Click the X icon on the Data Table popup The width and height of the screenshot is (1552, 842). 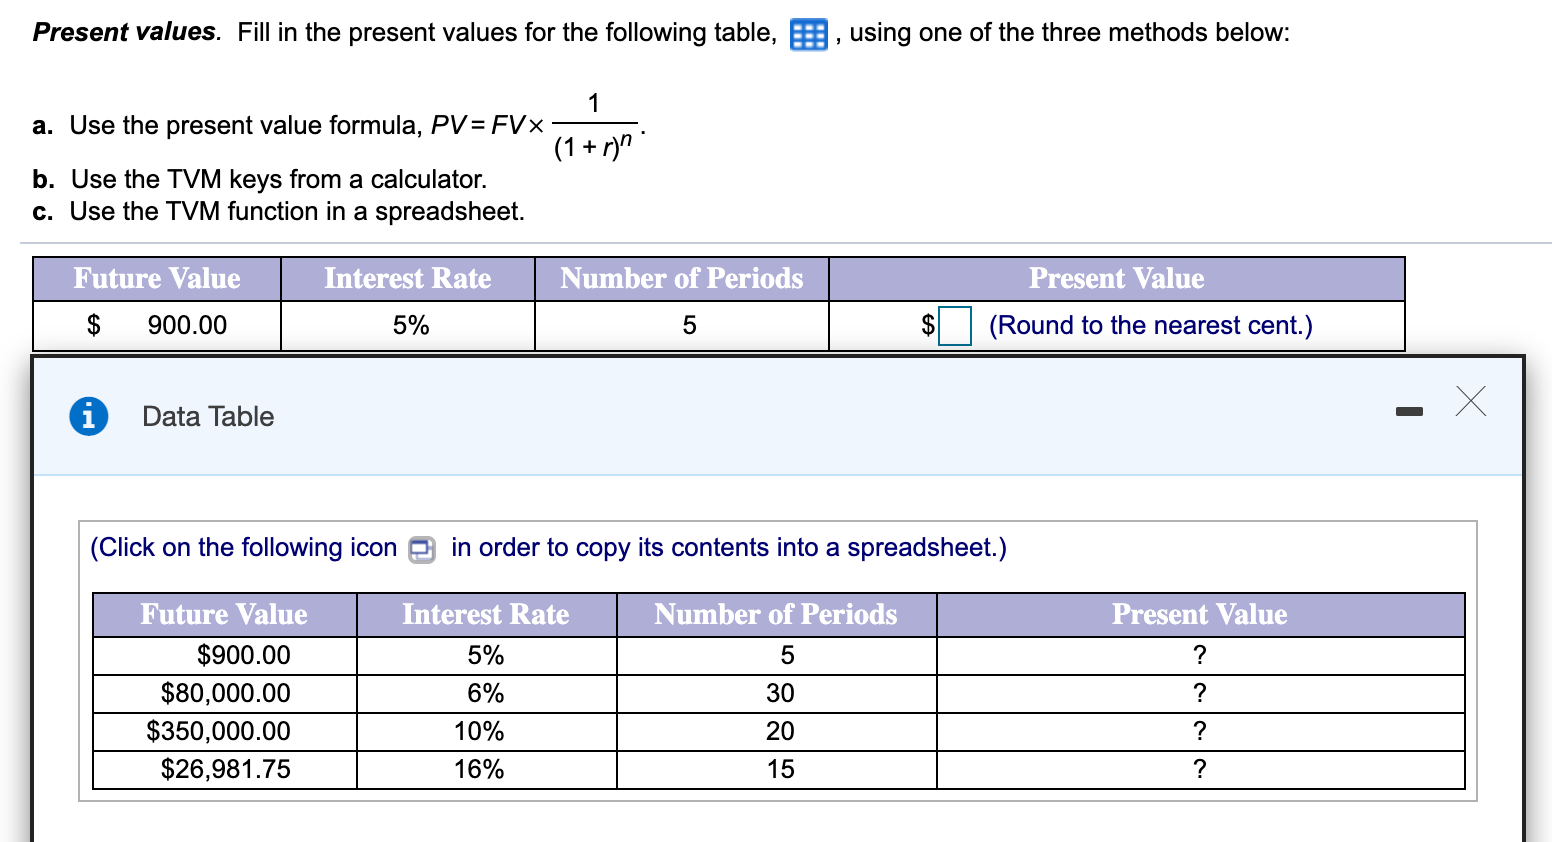tap(1470, 401)
